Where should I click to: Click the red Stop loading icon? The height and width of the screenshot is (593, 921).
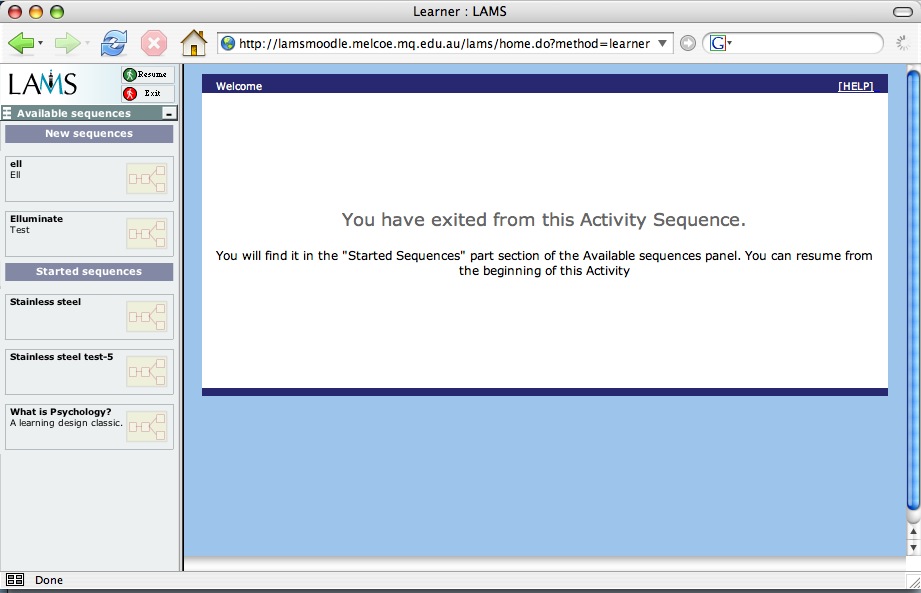153,43
